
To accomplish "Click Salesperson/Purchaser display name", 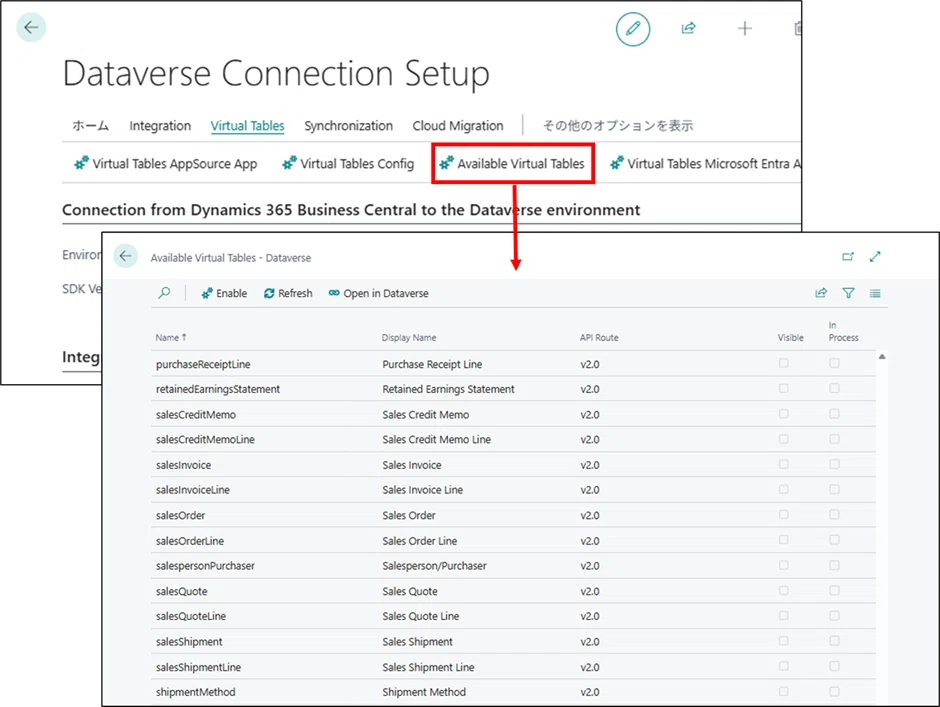I will click(435, 565).
